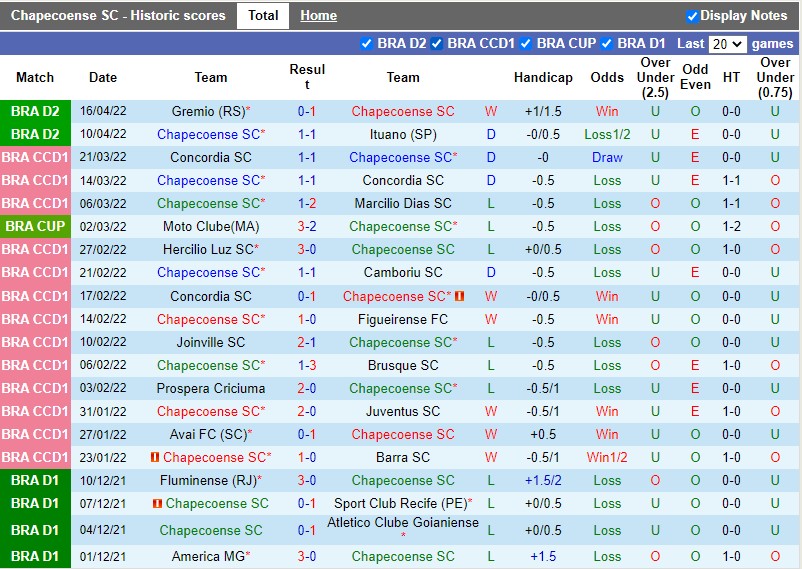Screen dimensions: 802x569
Task: Open Joinville SC team link
Action: click(211, 342)
